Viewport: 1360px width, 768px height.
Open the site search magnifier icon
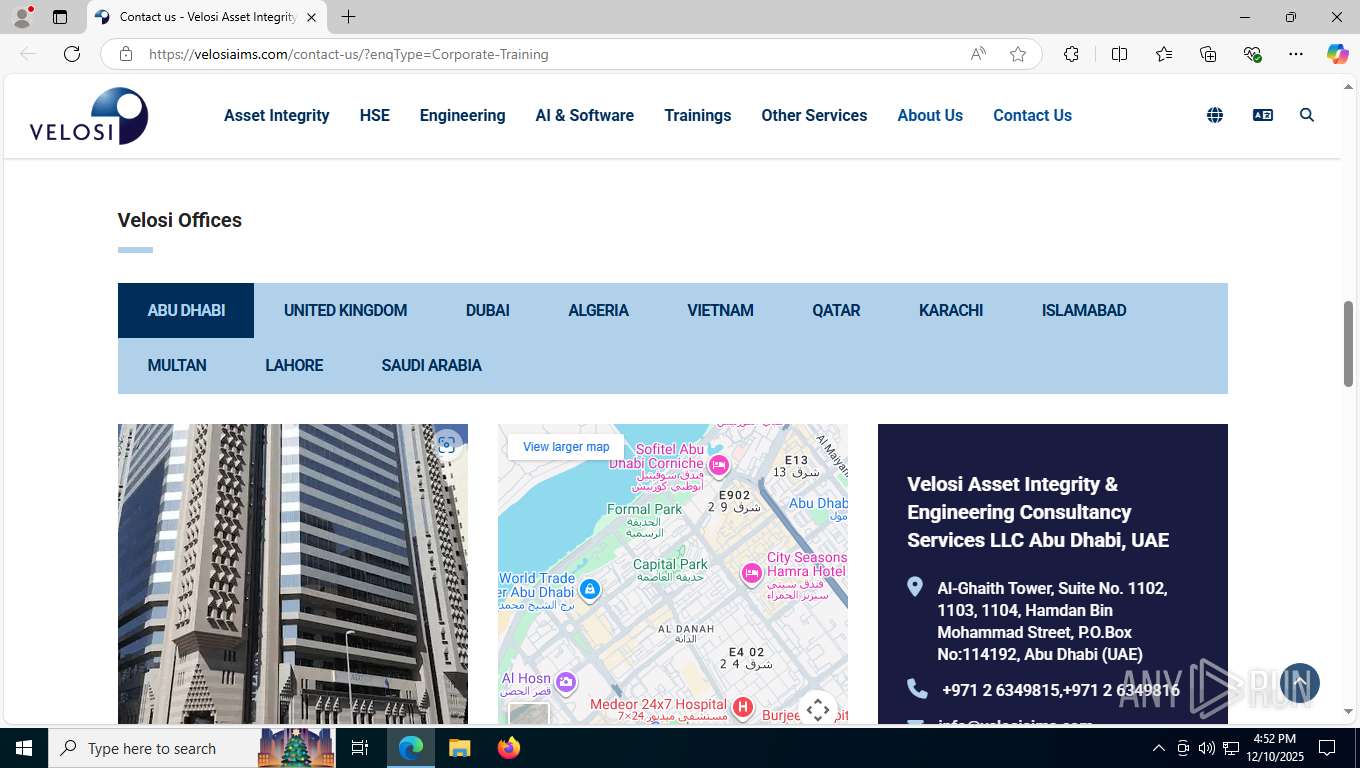[x=1307, y=115]
